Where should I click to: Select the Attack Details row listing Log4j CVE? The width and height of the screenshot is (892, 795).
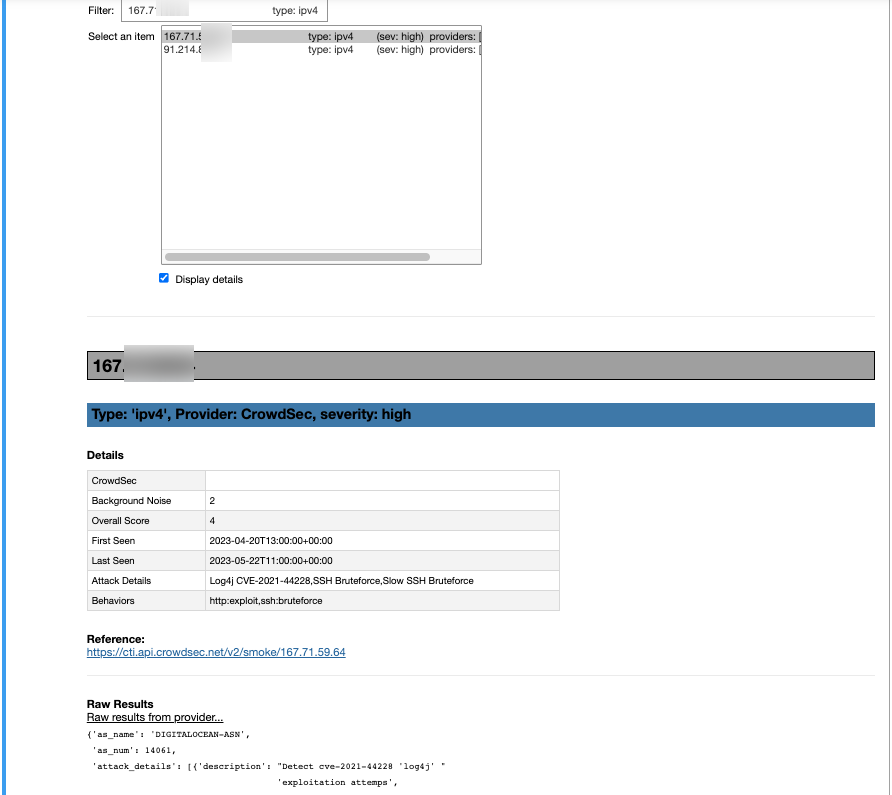[x=340, y=580]
